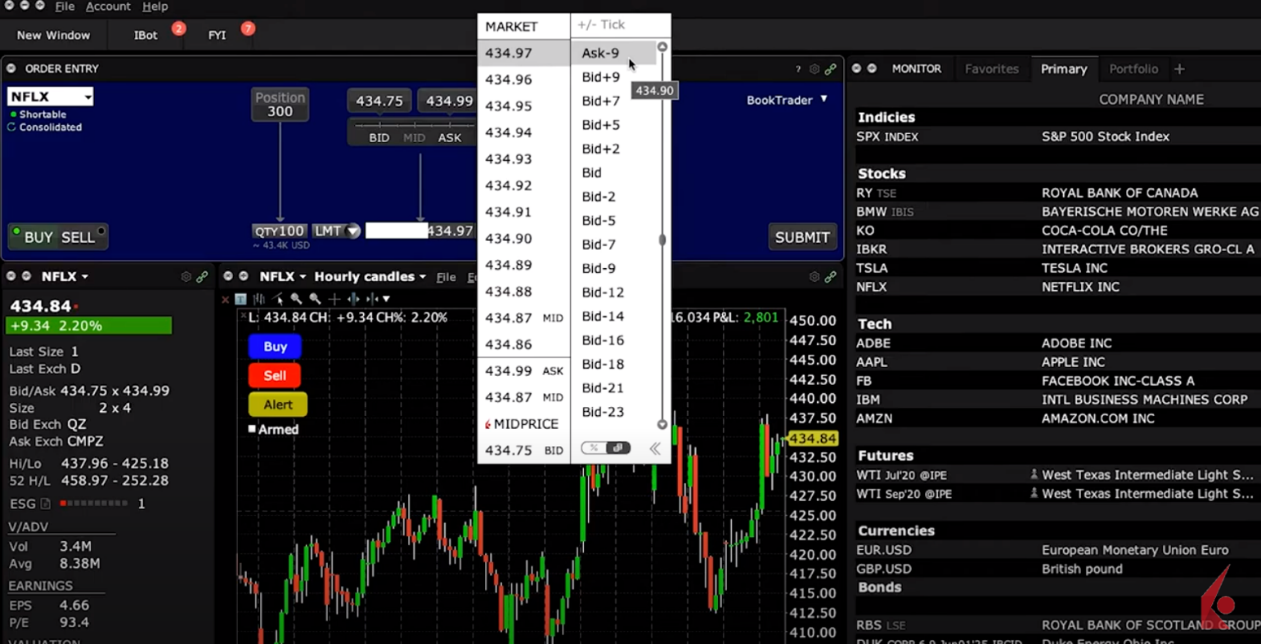The image size is (1261, 644).
Task: Click the yellow Alert button on chart
Action: click(277, 405)
